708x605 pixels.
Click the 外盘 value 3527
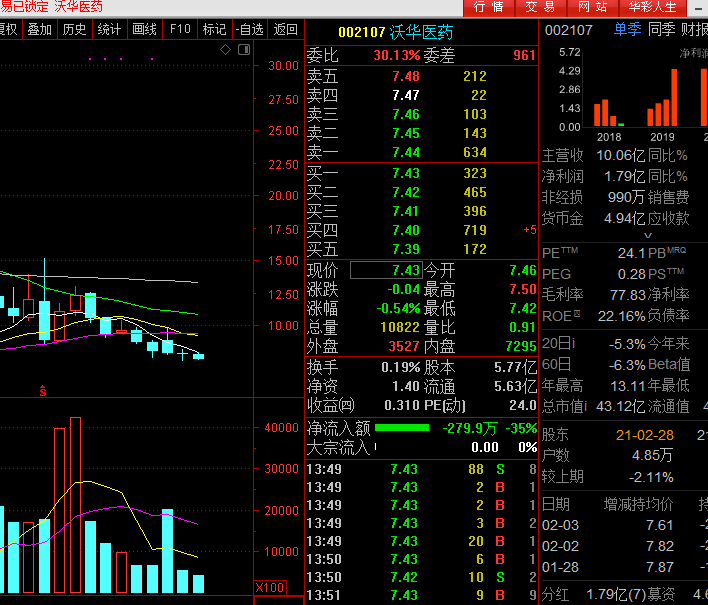tap(404, 346)
